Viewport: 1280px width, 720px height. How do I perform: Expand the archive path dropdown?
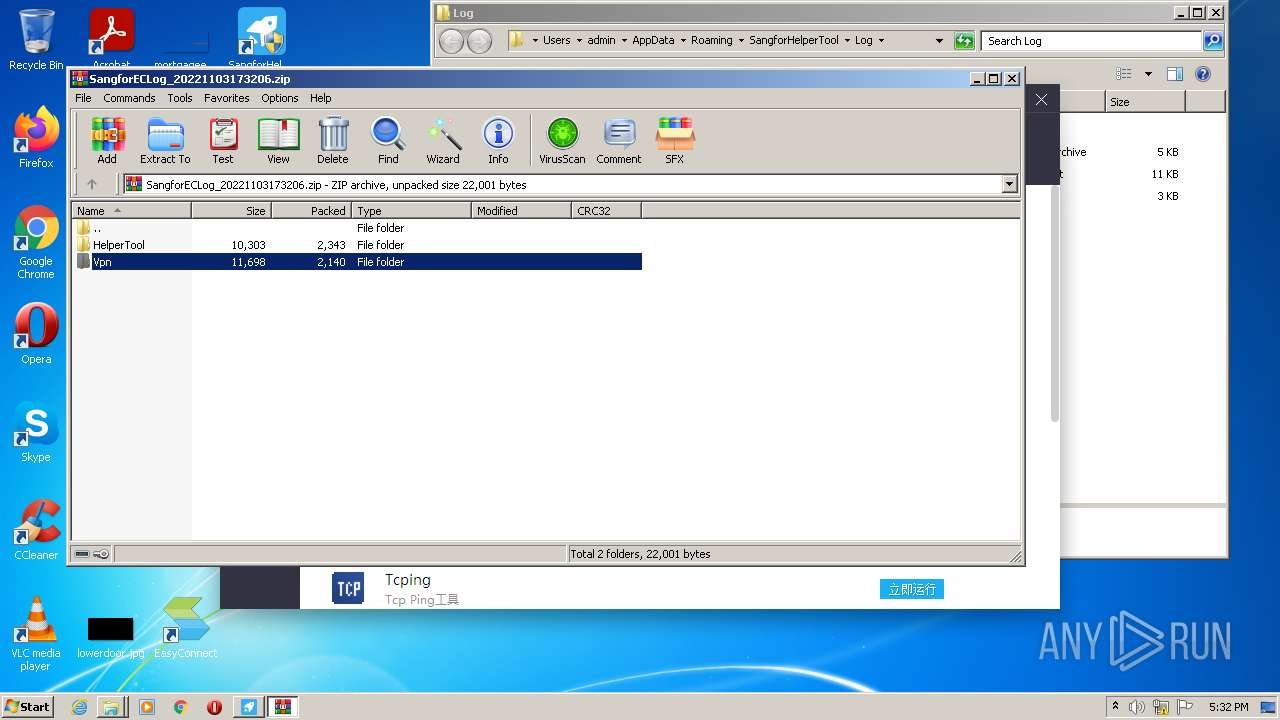(1009, 184)
